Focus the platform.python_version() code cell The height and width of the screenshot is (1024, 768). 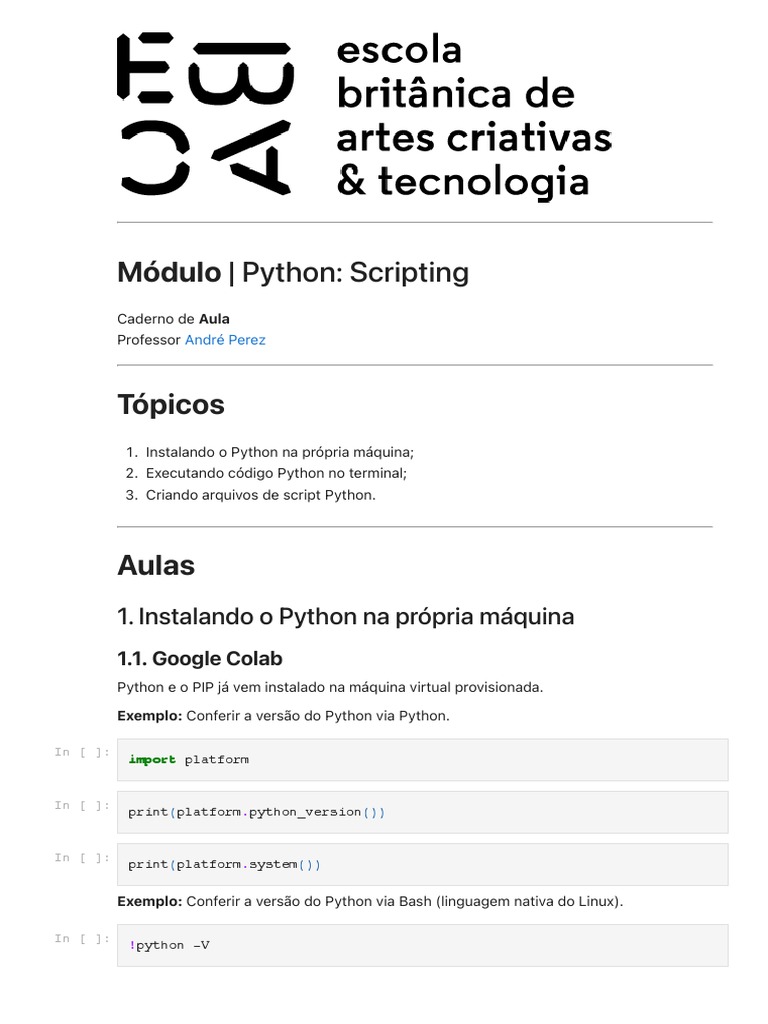coord(422,812)
